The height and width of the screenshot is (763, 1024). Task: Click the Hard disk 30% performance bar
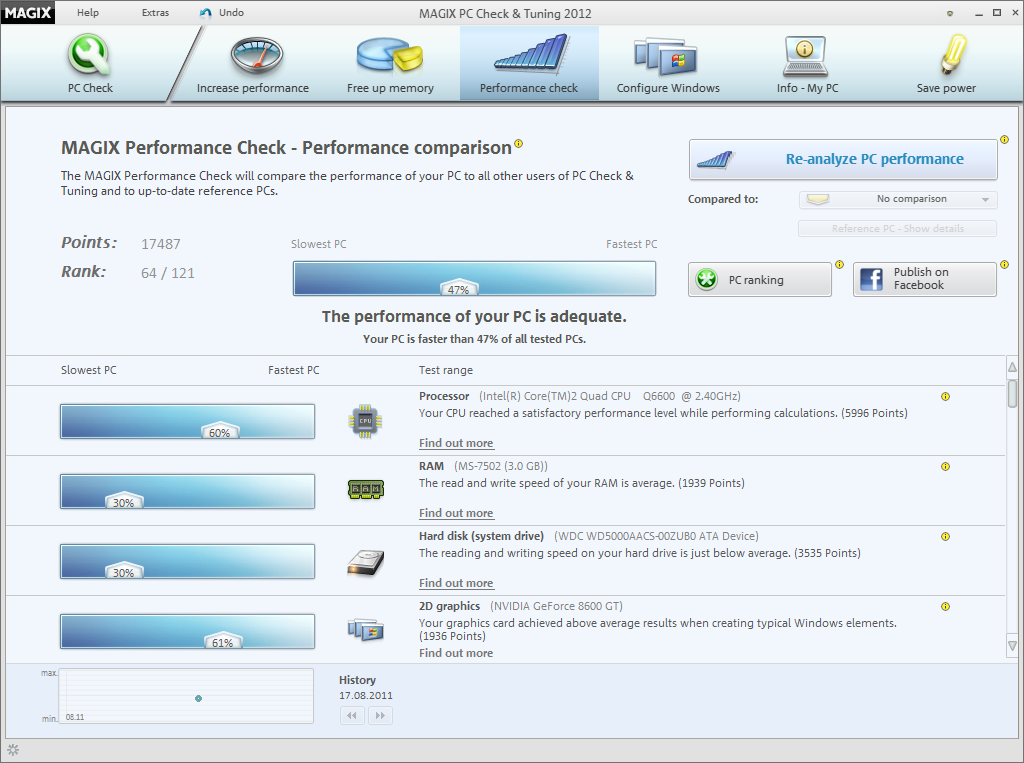(187, 561)
